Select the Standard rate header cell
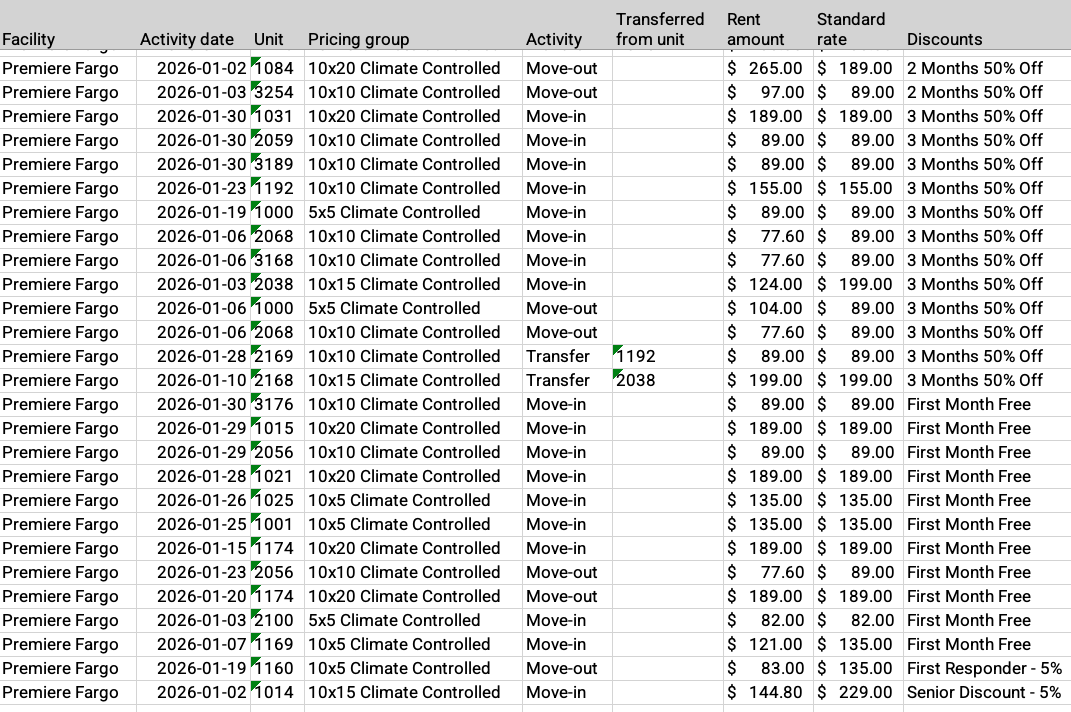The height and width of the screenshot is (712, 1071). click(x=851, y=29)
